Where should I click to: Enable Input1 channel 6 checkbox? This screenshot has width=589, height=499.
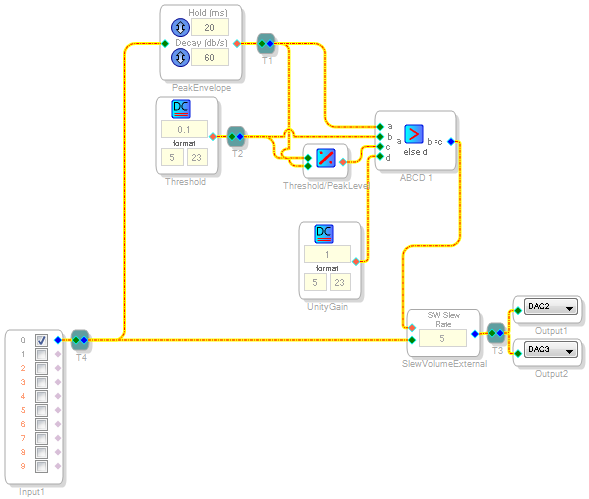(41, 424)
